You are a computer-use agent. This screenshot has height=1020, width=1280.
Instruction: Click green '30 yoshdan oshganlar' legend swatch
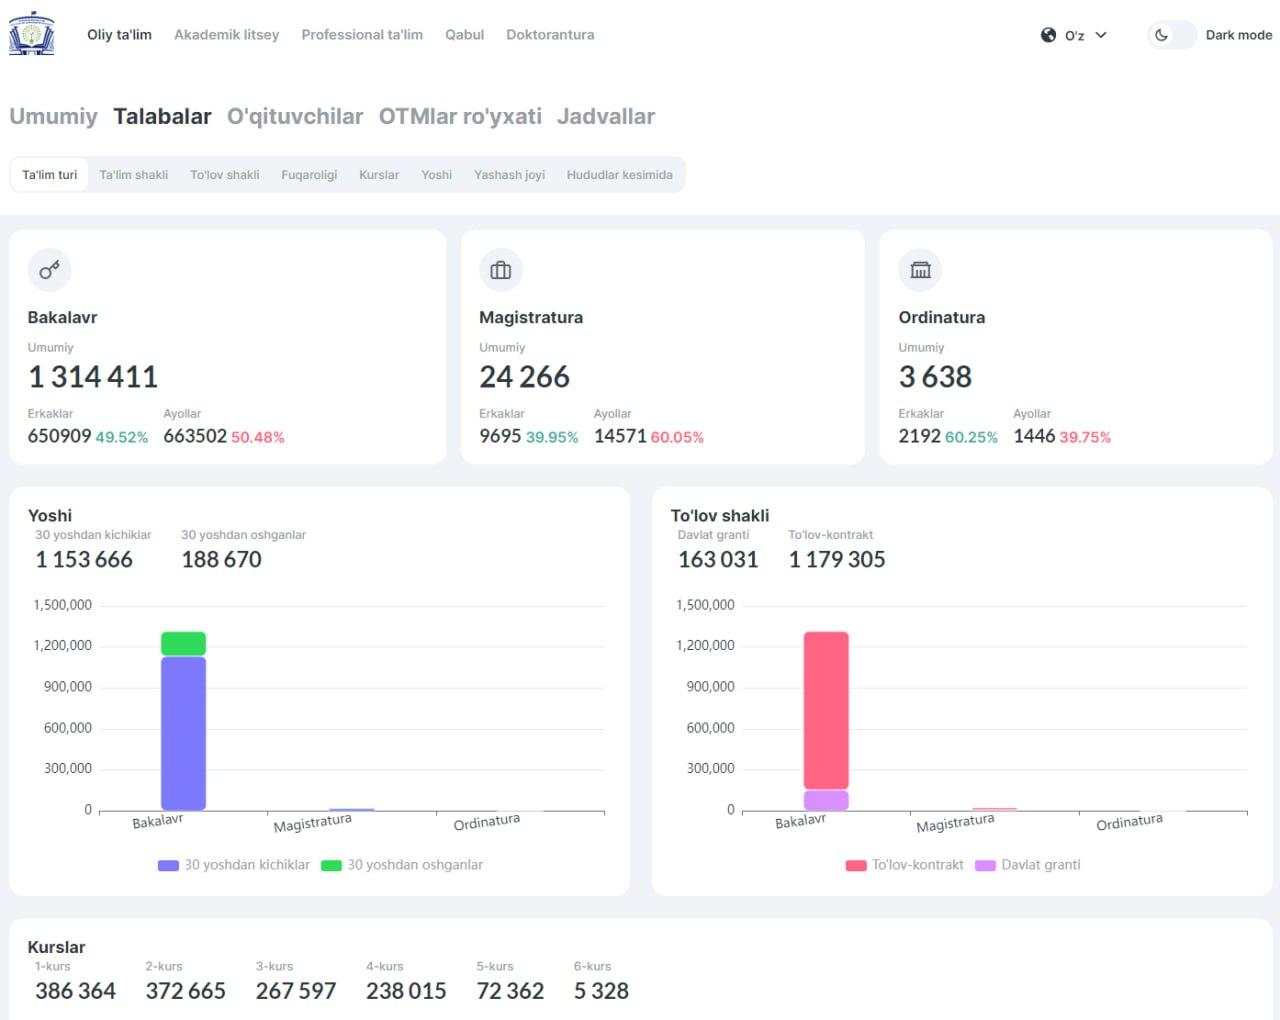[331, 865]
